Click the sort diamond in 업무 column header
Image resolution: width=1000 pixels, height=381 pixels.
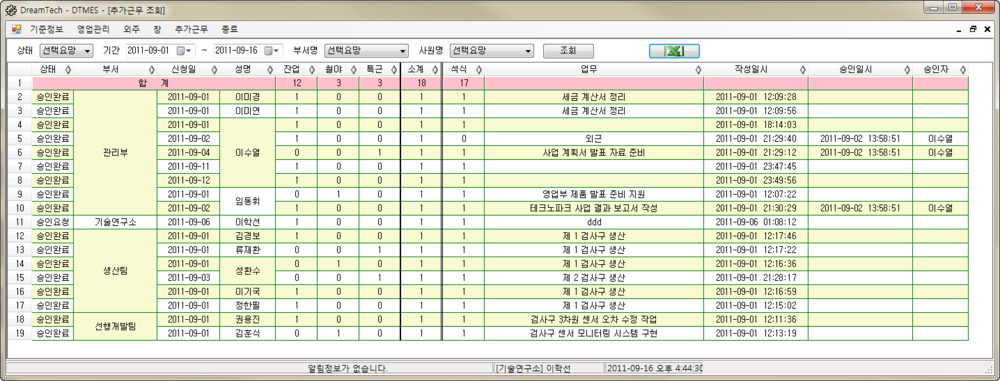point(698,70)
